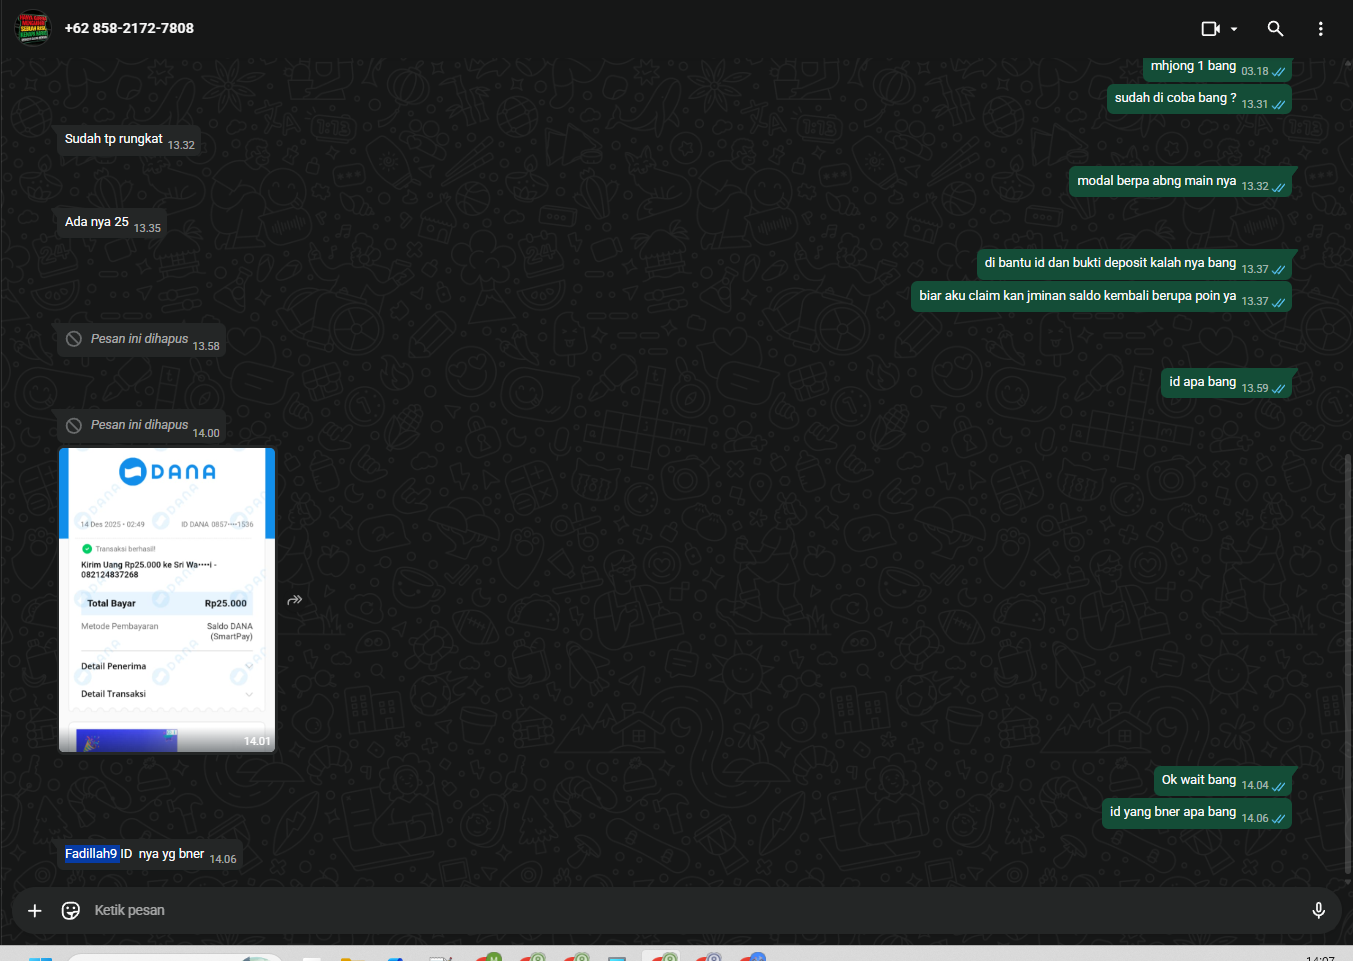Open the emoji and sticker picker
Image resolution: width=1353 pixels, height=961 pixels.
[71, 910]
